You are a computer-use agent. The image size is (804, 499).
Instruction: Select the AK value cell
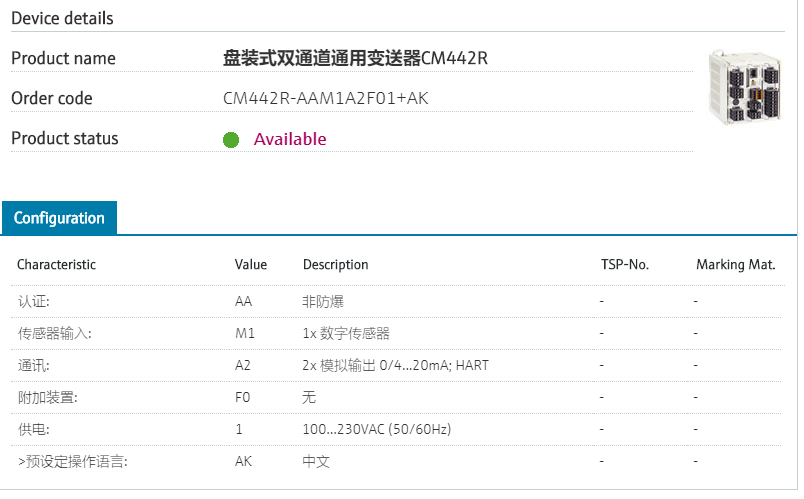click(x=243, y=461)
